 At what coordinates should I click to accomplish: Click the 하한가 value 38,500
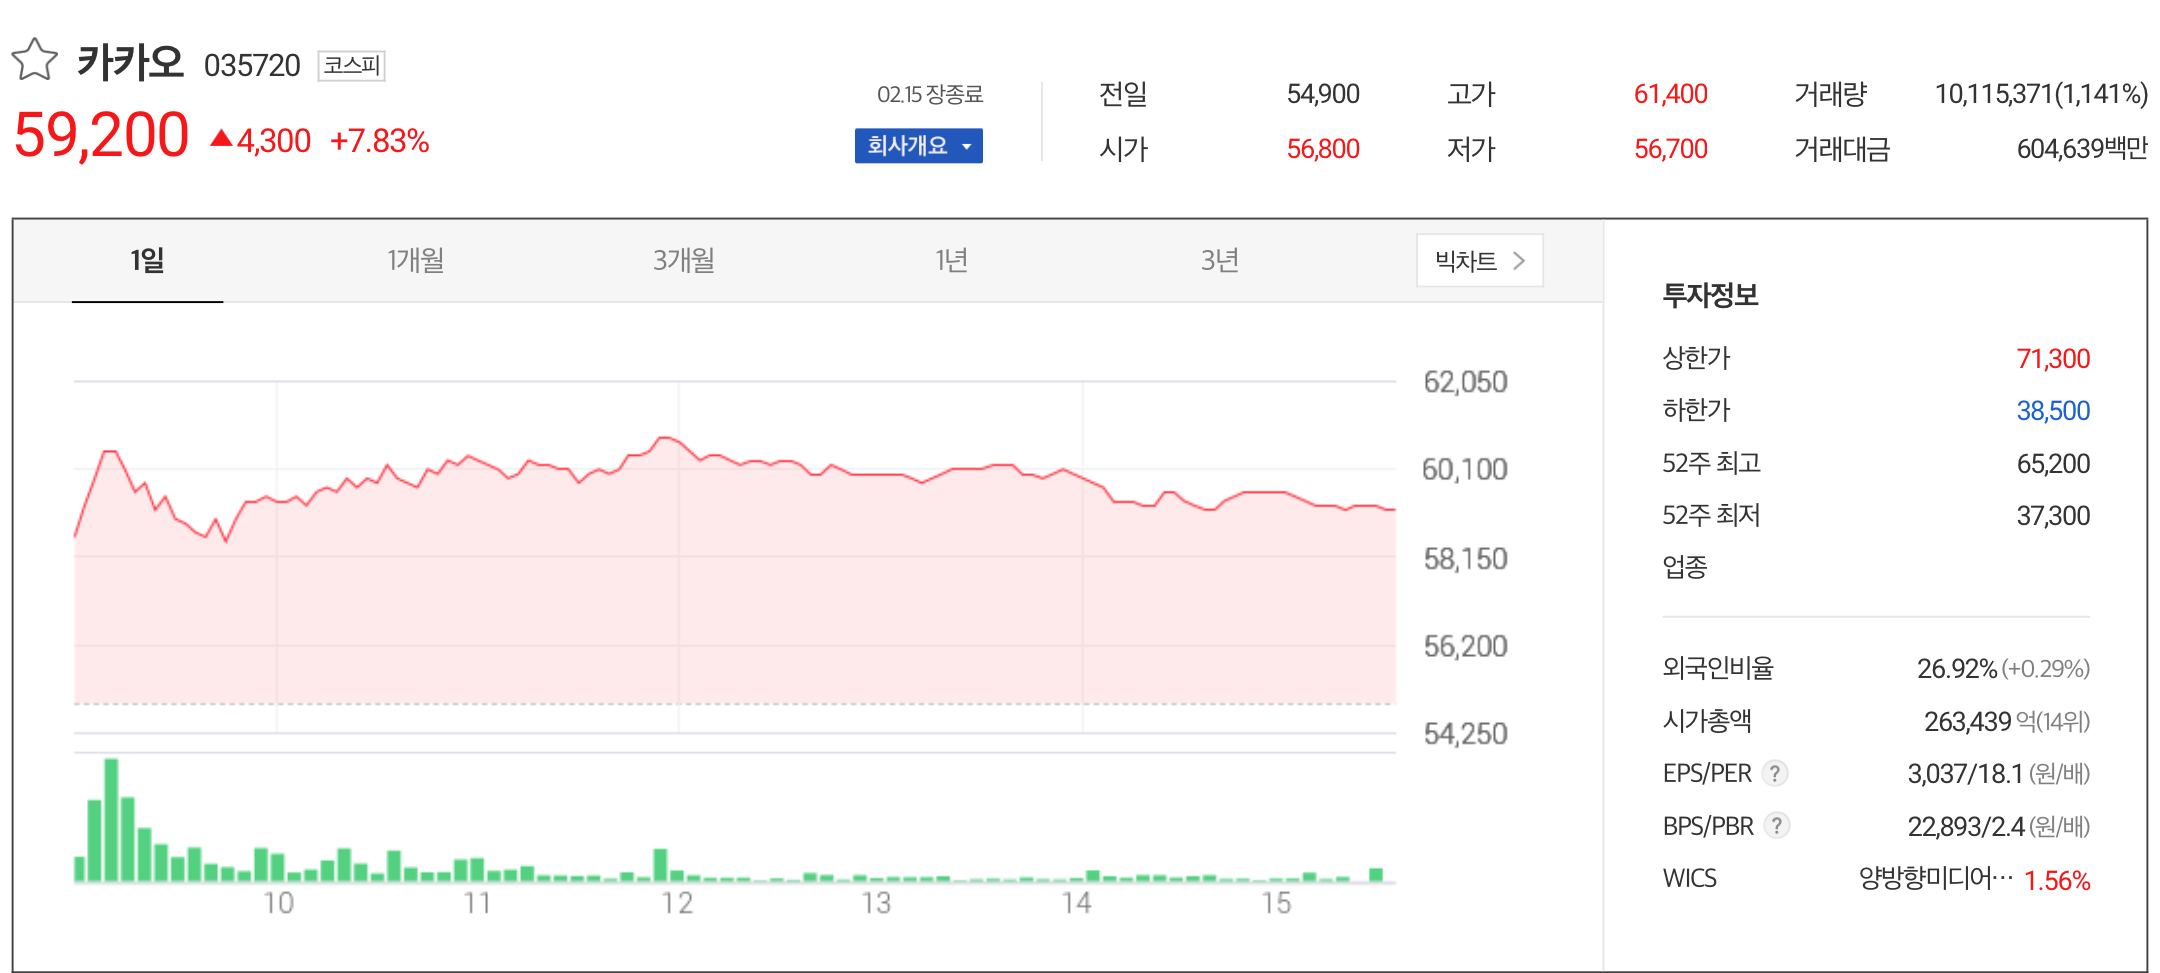[x=2053, y=411]
